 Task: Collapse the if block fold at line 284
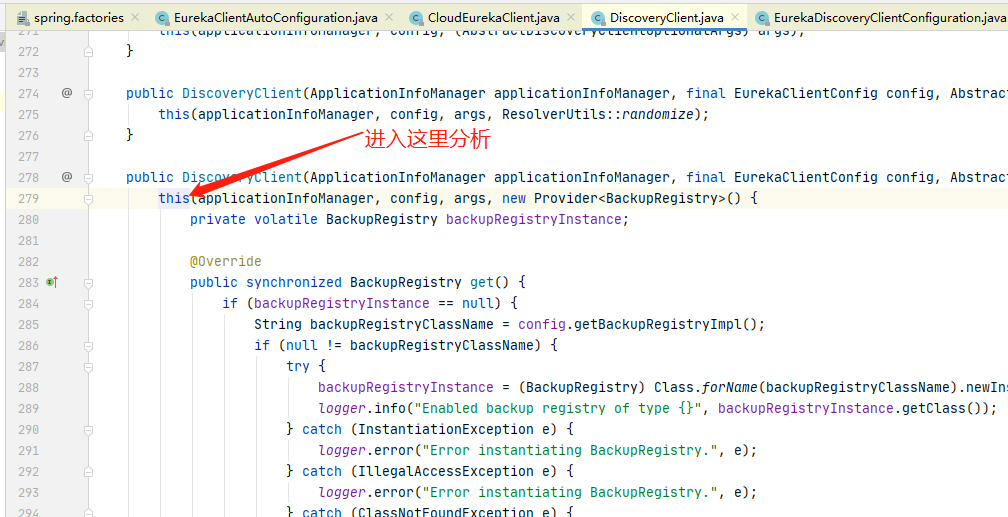point(89,304)
